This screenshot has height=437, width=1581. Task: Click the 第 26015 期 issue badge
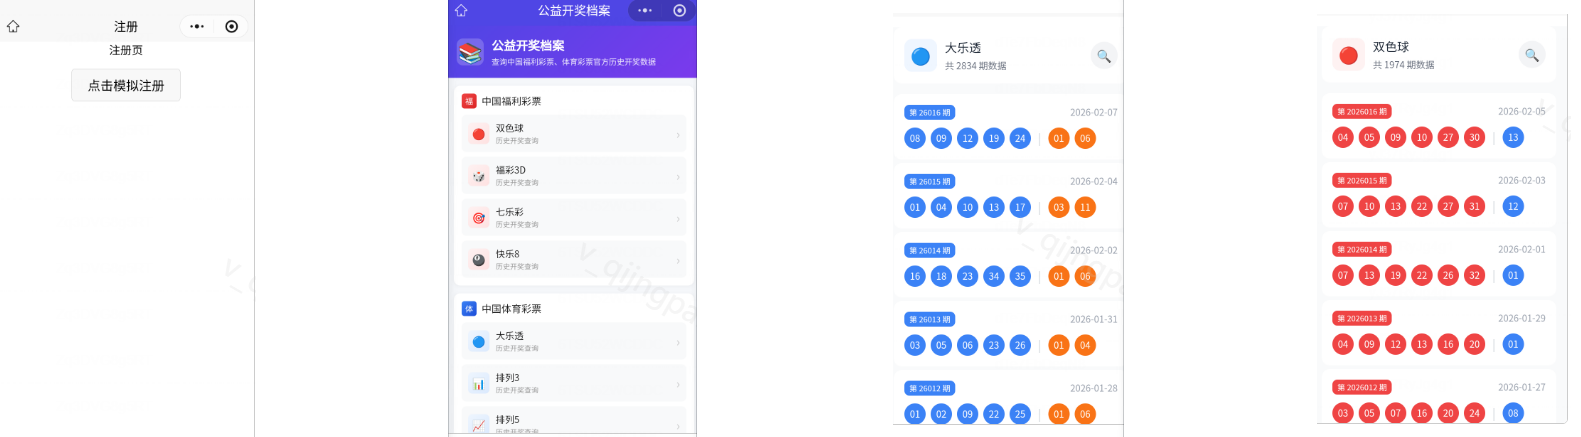point(930,182)
